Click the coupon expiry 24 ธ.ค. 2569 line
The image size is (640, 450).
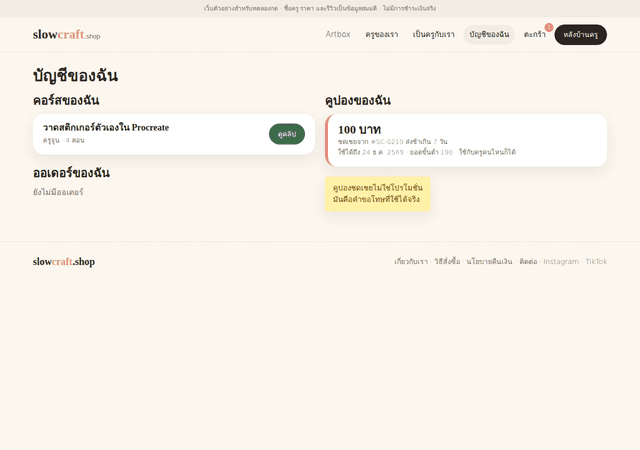(427, 152)
